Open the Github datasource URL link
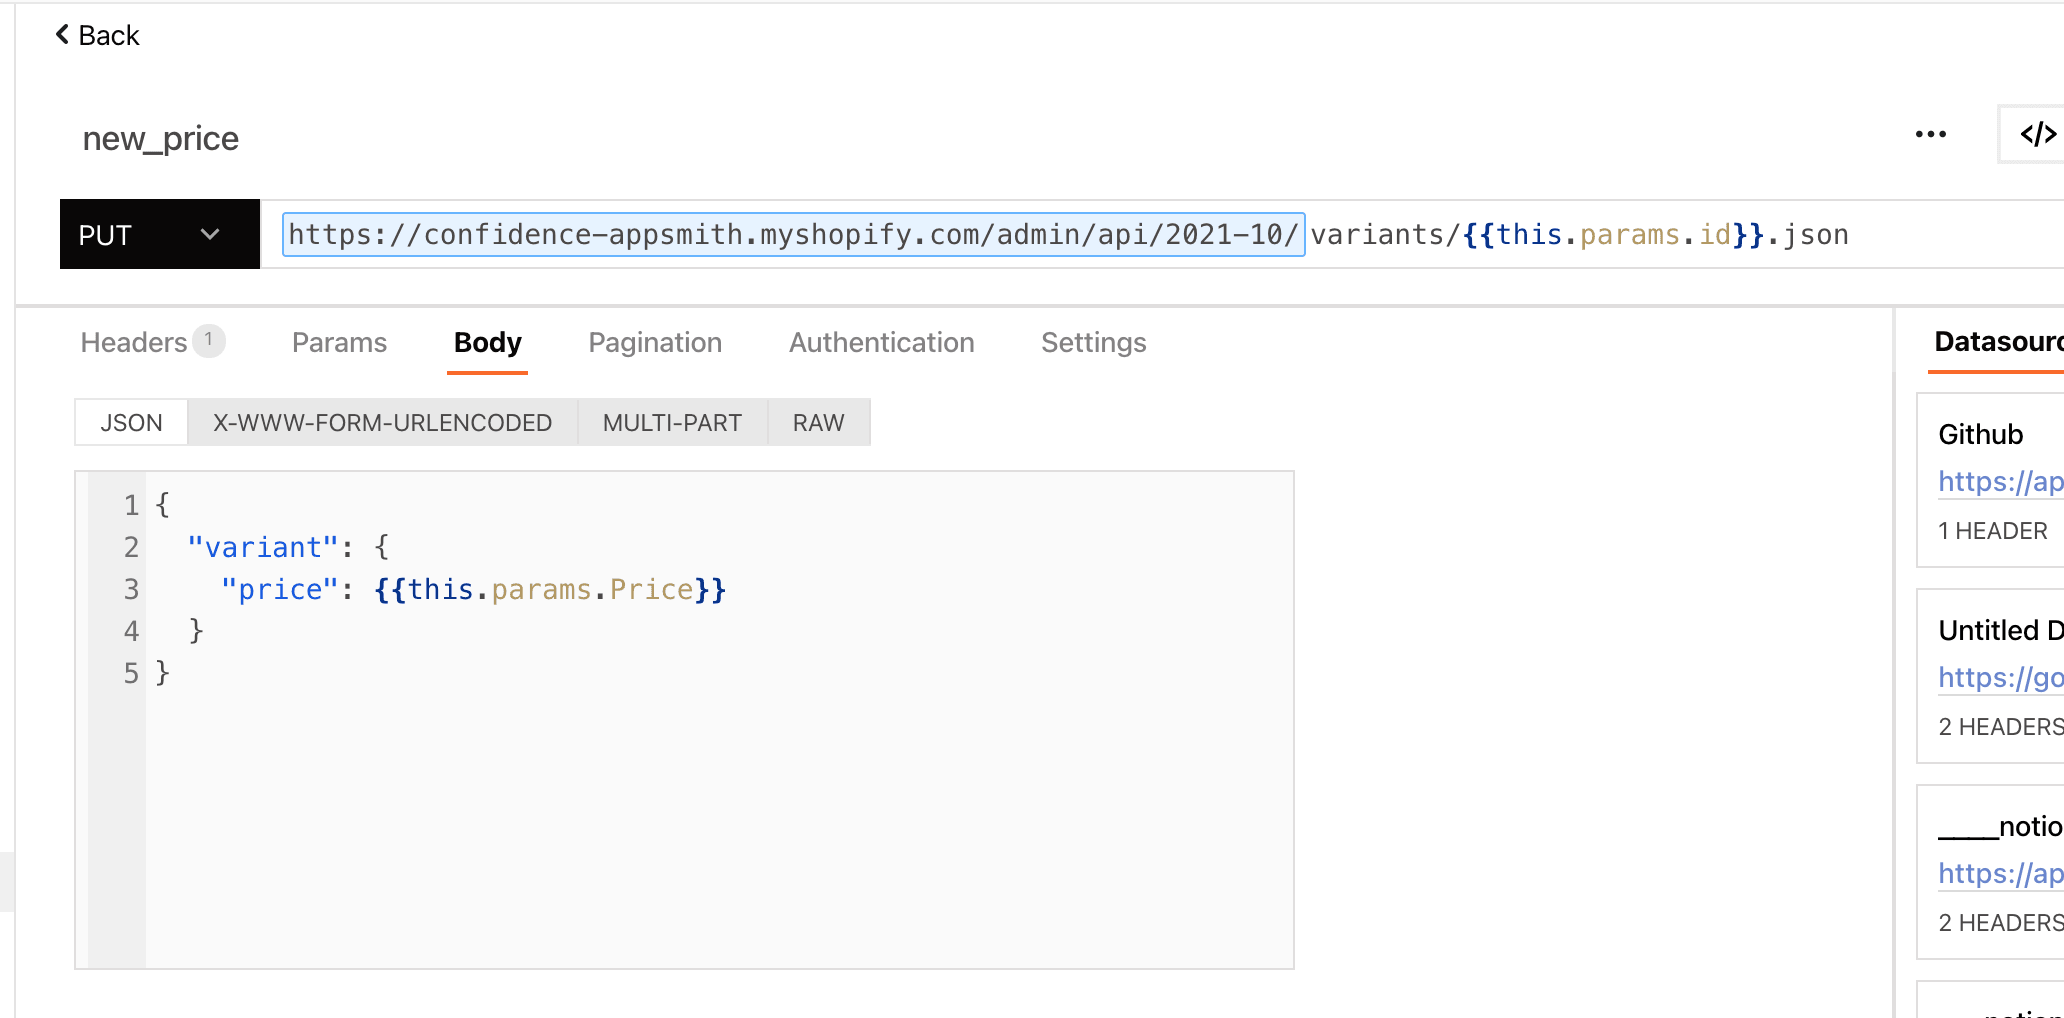 pyautogui.click(x=2000, y=482)
